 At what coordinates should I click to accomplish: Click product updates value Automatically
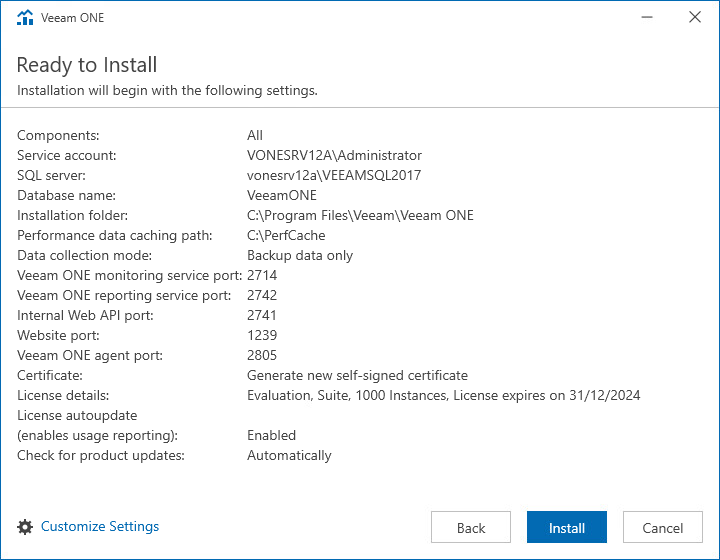[289, 456]
